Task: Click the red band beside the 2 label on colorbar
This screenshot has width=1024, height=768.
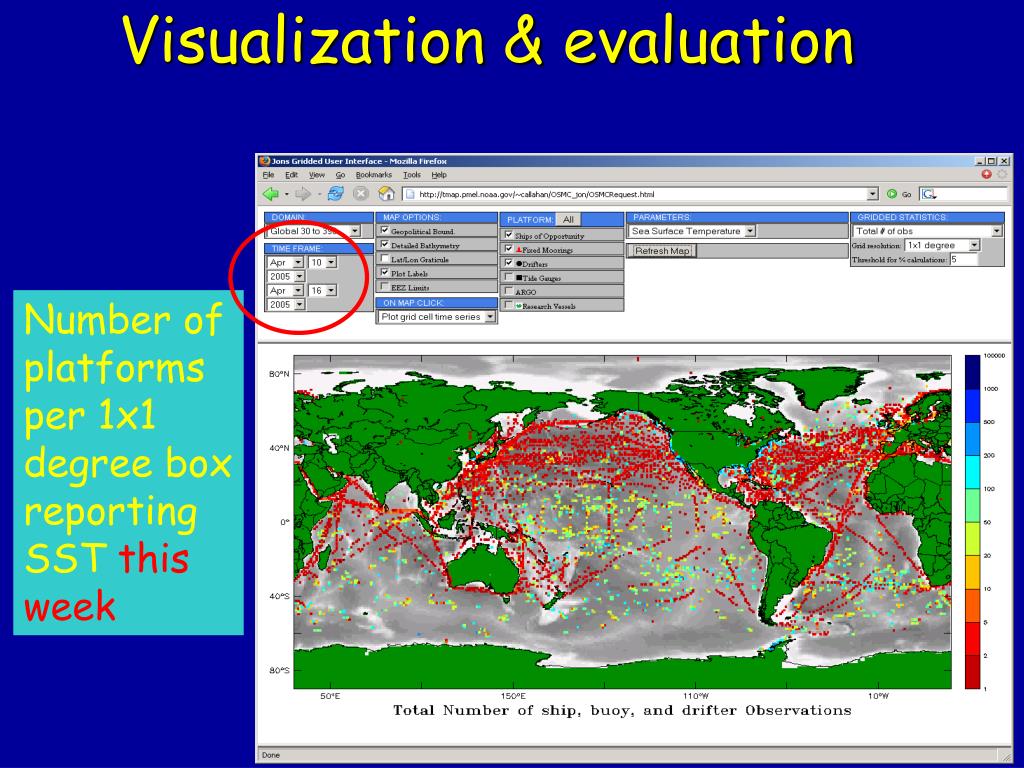Action: click(972, 638)
